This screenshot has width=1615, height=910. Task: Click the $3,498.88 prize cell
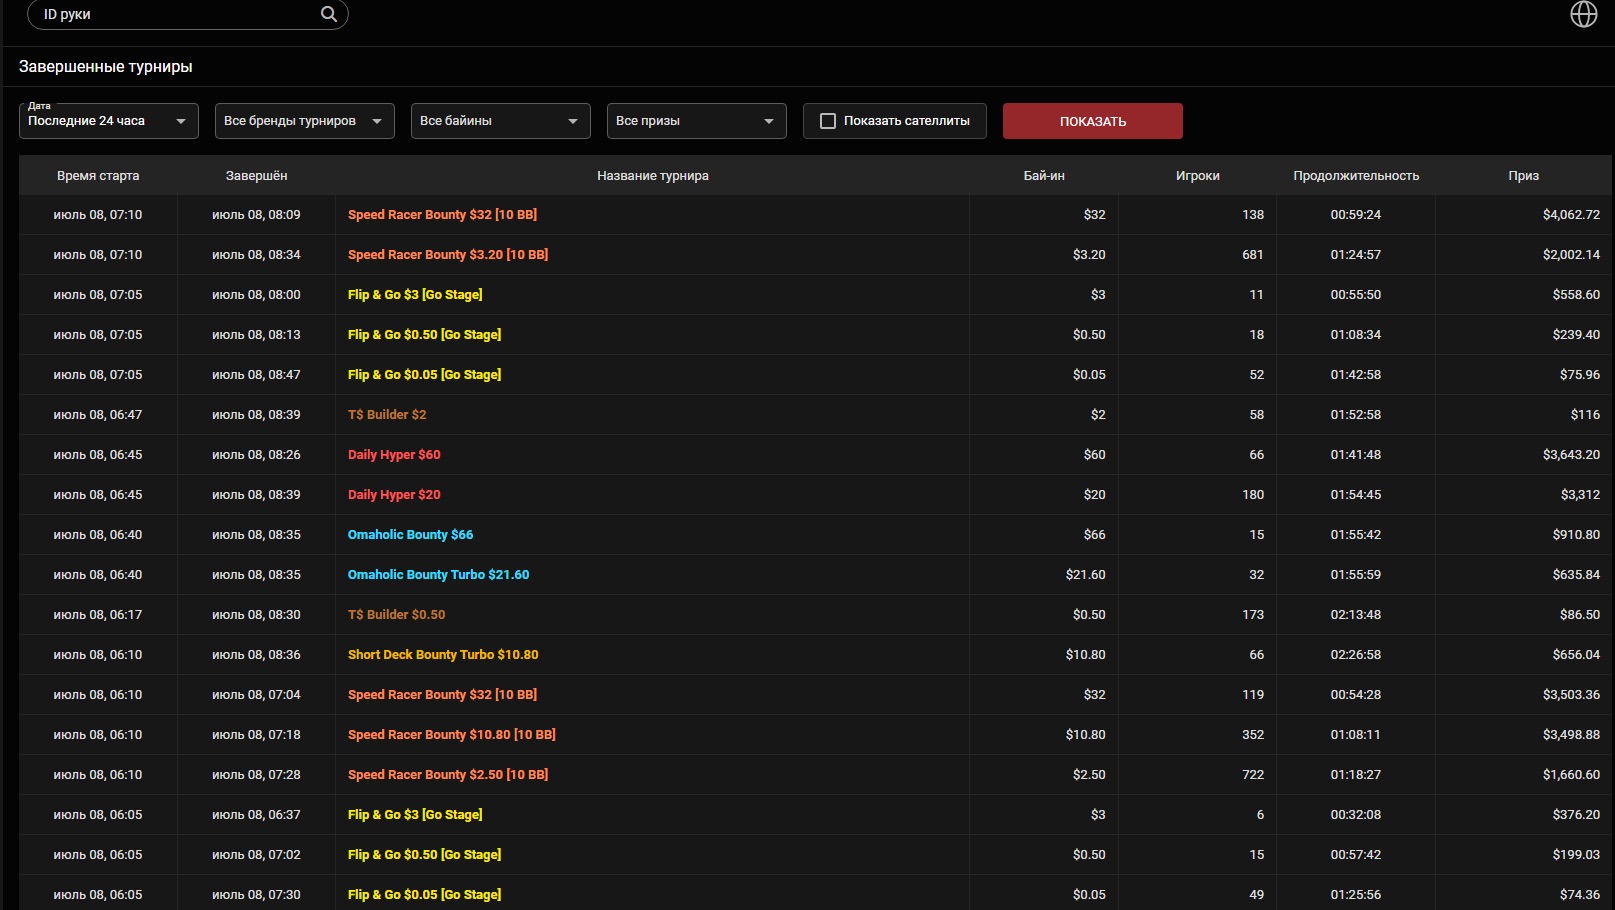click(1571, 735)
